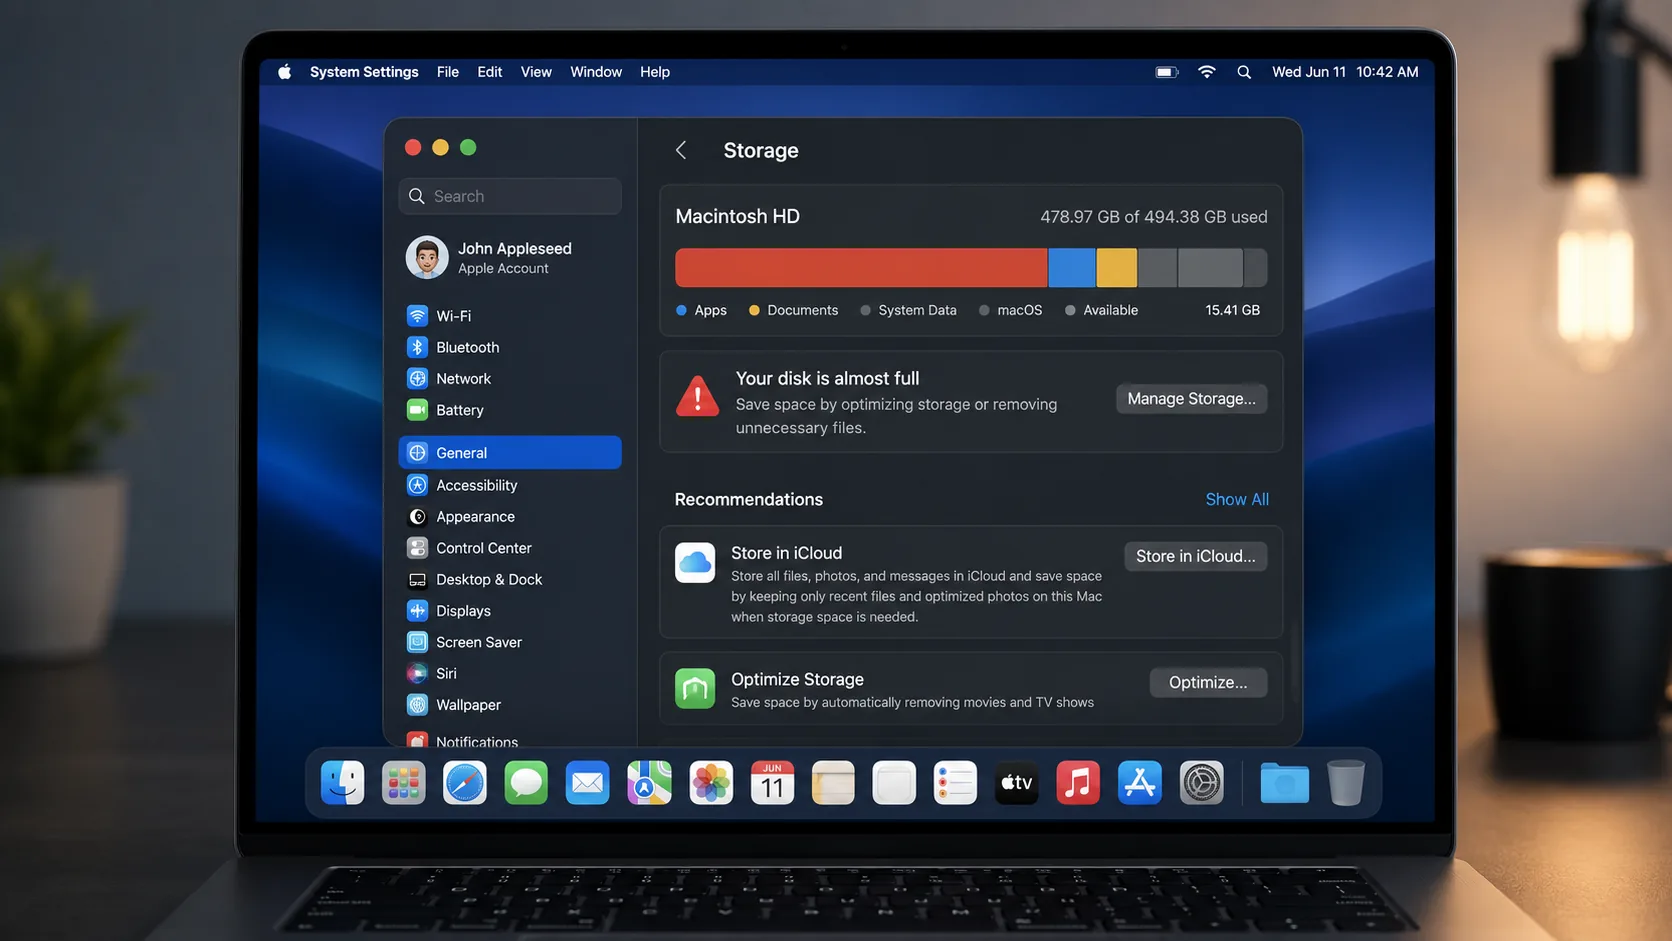
Task: Open Notifications settings in the sidebar
Action: (x=510, y=741)
